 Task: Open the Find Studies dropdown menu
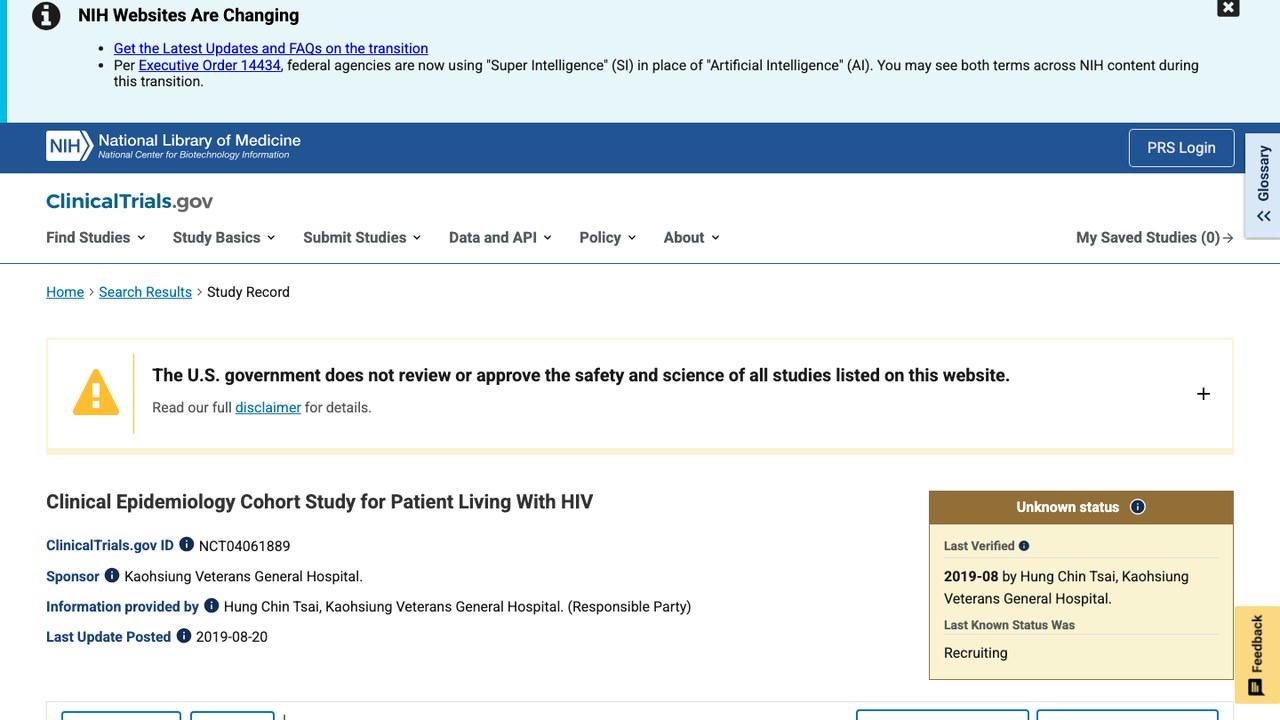[x=96, y=237]
